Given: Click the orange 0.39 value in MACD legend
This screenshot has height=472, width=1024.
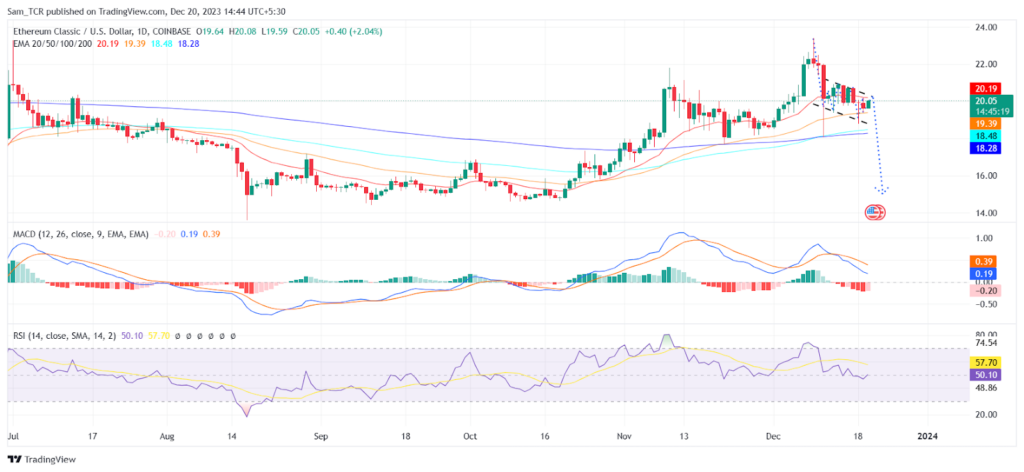Looking at the screenshot, I should pyautogui.click(x=212, y=234).
